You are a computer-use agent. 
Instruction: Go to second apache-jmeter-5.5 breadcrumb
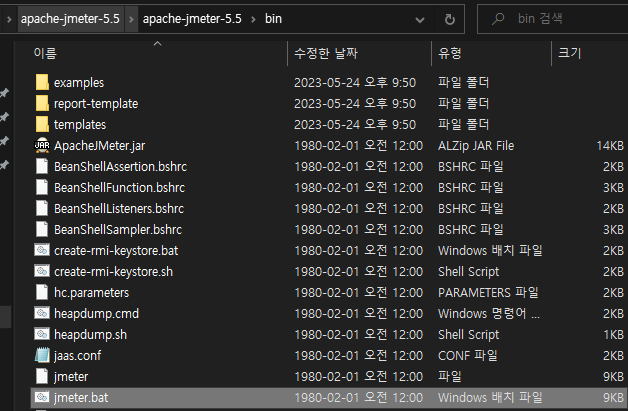click(192, 19)
